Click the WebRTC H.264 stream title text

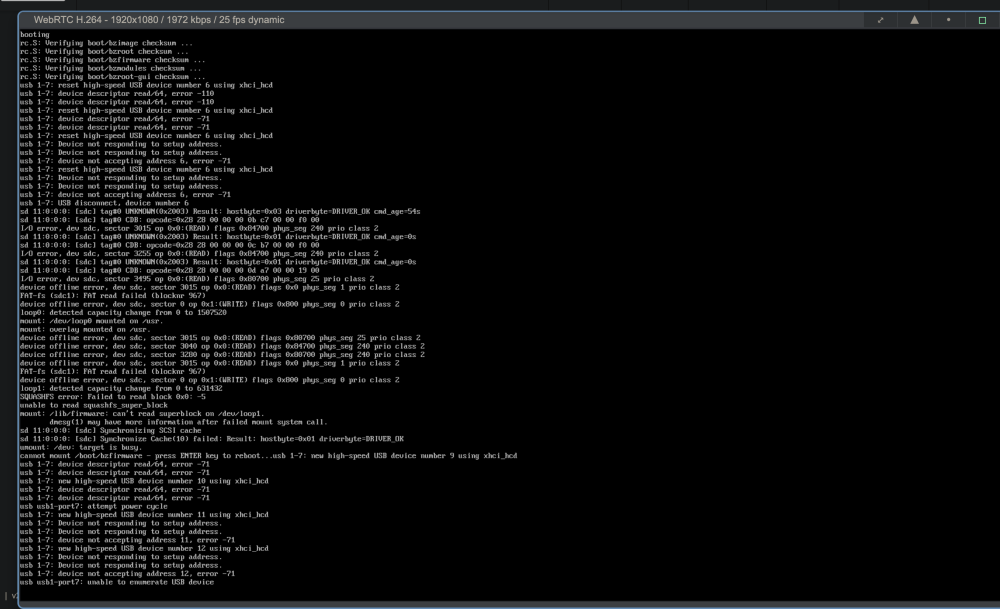[x=159, y=20]
